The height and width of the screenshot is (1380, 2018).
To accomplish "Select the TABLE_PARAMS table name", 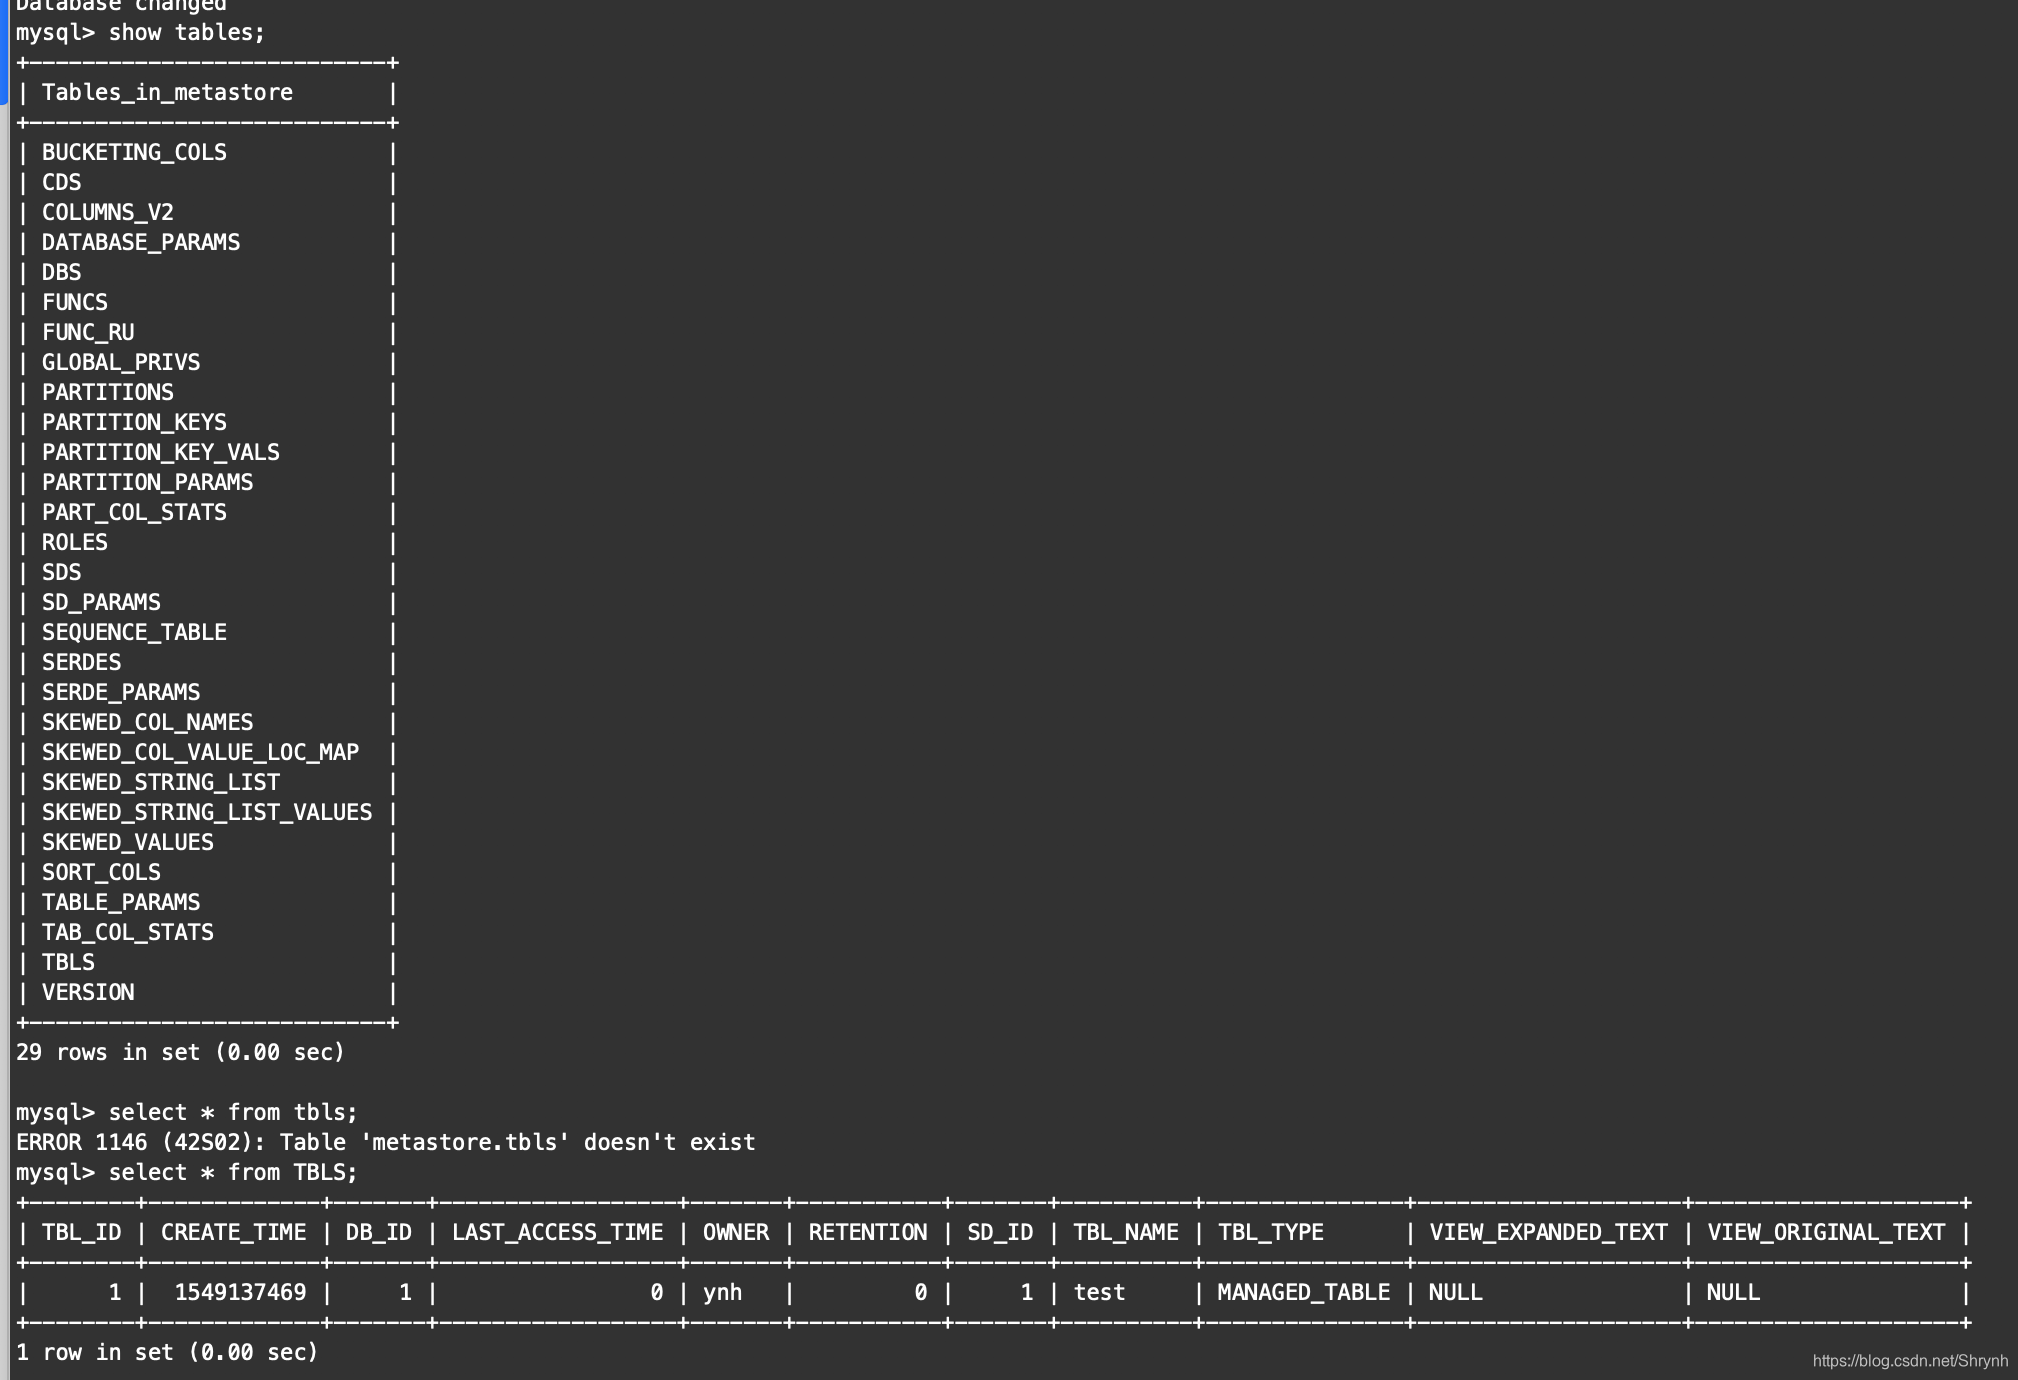I will coord(121,902).
